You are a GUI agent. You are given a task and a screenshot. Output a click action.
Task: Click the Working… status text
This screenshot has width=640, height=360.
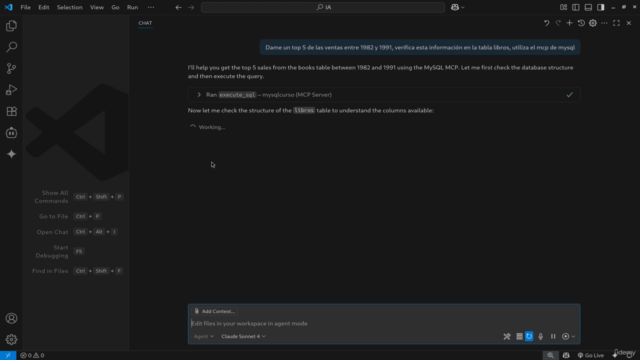click(211, 127)
